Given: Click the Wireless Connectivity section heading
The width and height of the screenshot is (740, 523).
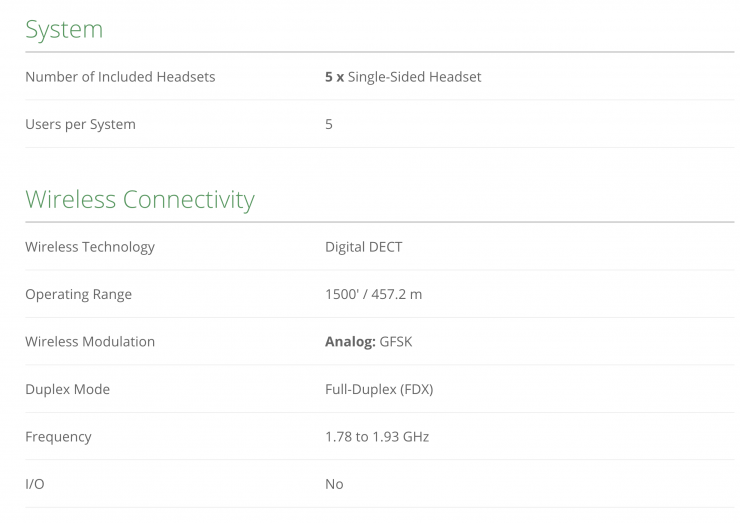Looking at the screenshot, I should [140, 199].
